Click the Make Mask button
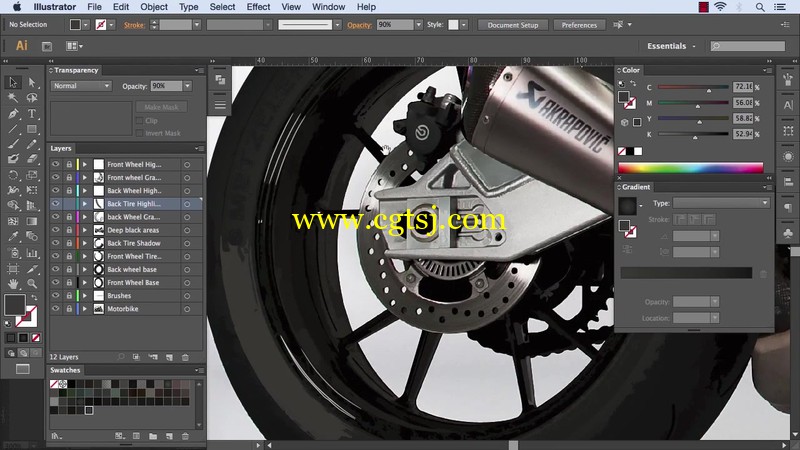 (x=161, y=107)
